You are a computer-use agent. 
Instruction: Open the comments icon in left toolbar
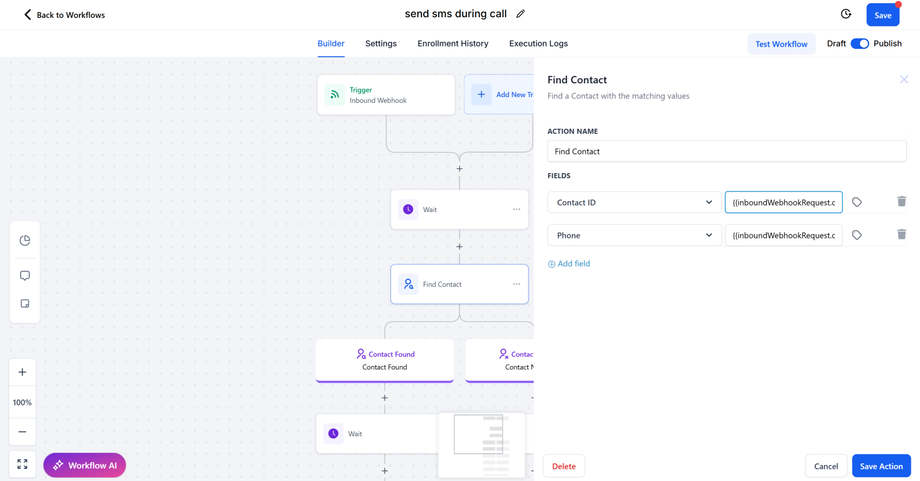coord(25,275)
